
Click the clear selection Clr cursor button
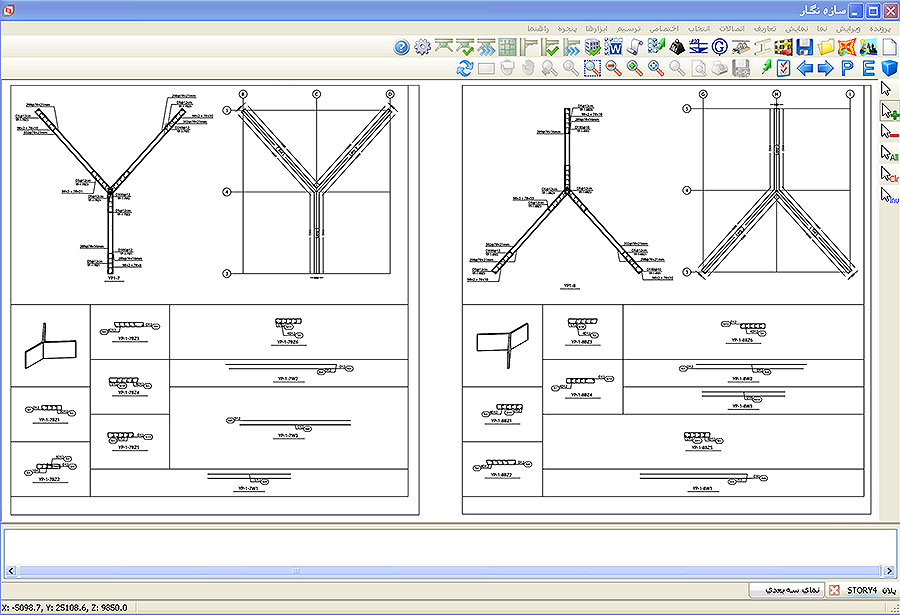pos(888,176)
